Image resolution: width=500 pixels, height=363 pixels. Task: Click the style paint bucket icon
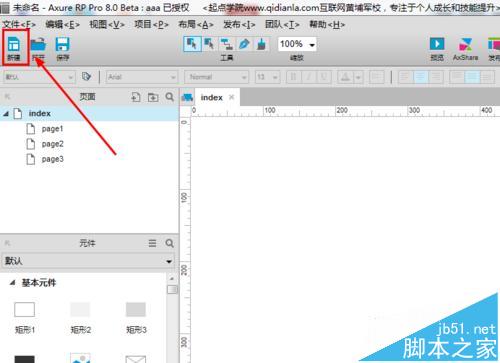click(x=86, y=77)
